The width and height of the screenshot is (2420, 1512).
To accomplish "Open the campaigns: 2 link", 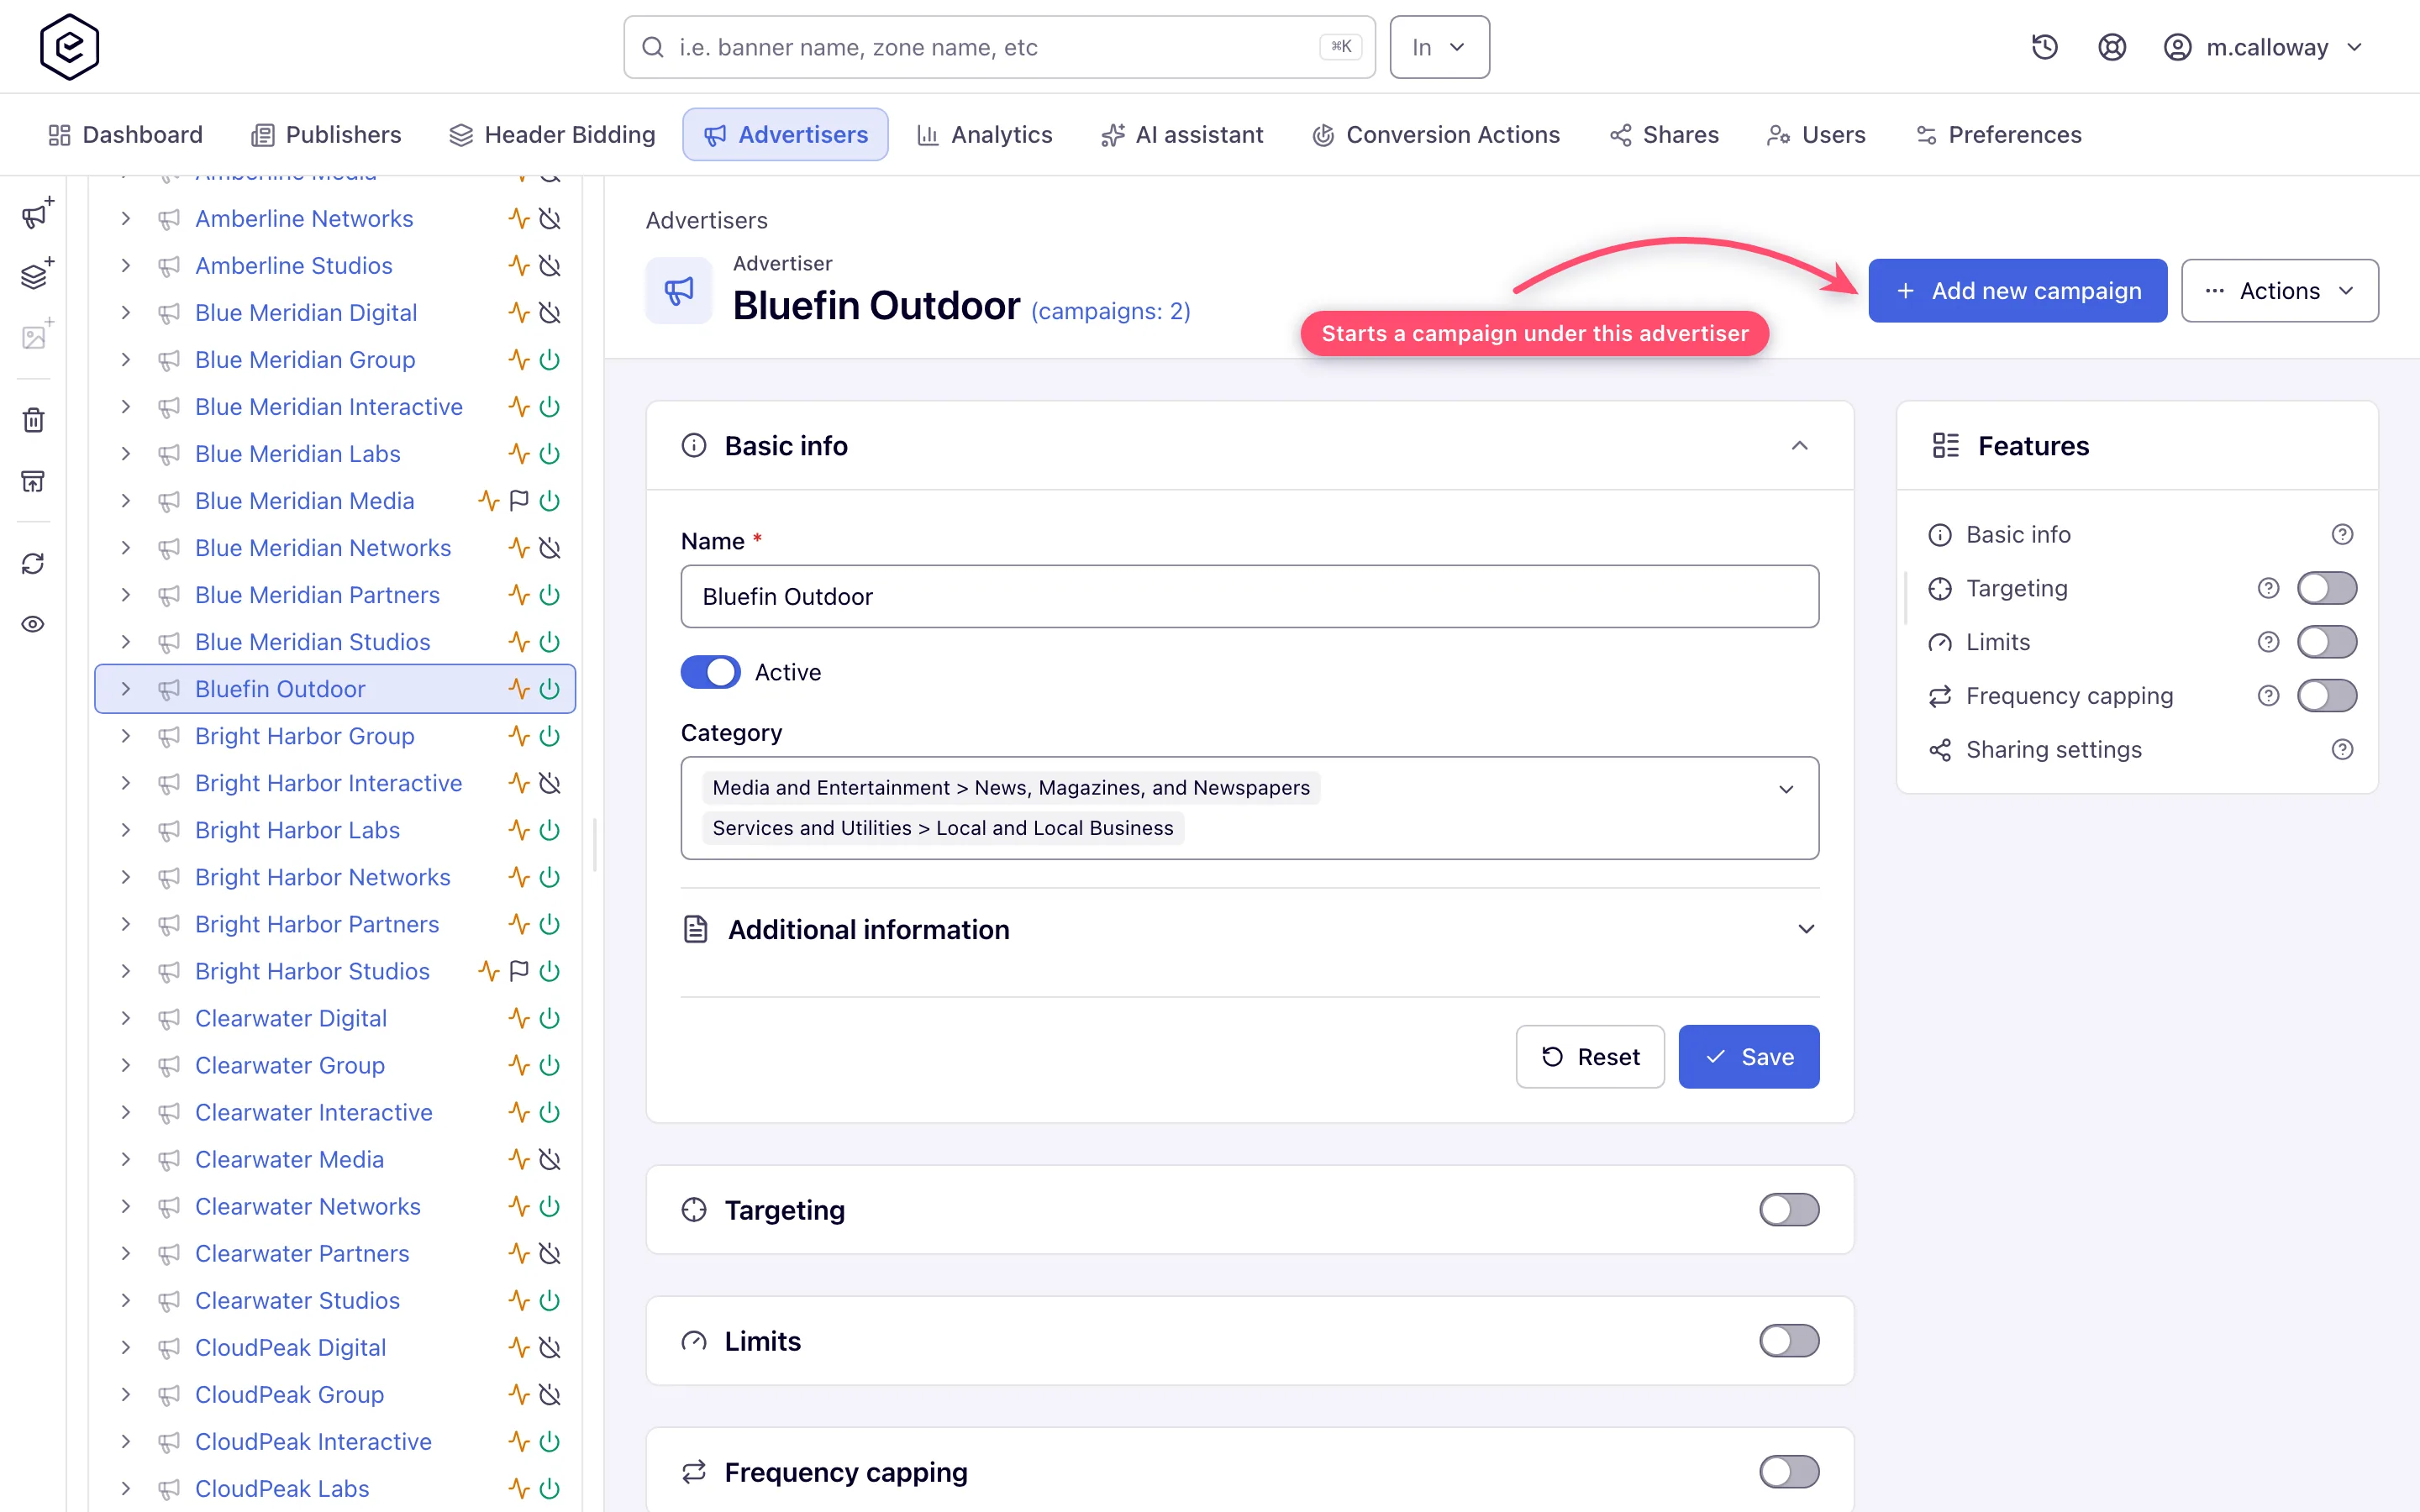I will click(x=1111, y=311).
